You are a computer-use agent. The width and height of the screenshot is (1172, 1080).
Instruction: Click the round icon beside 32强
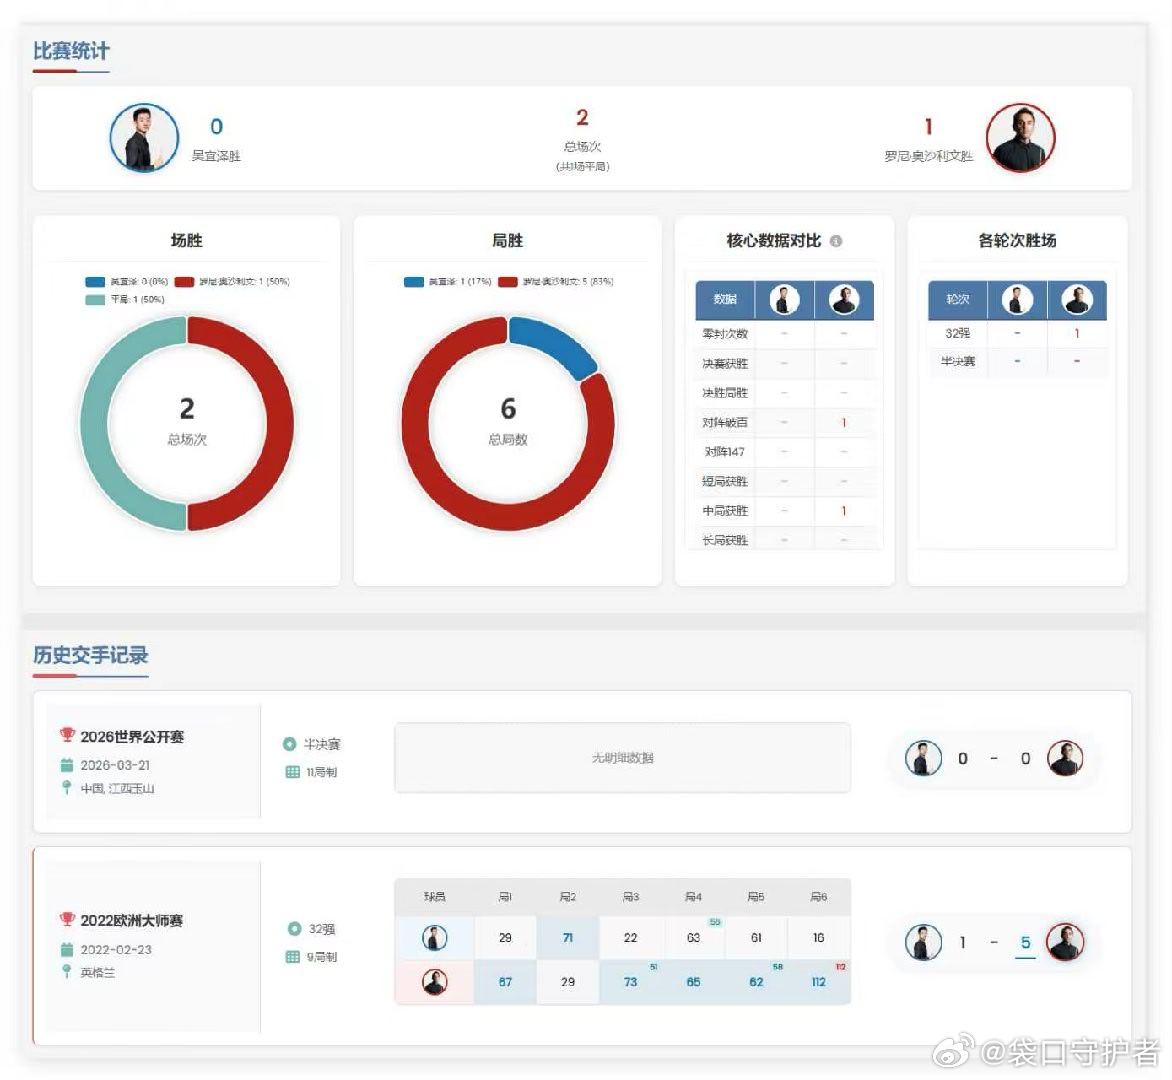[x=294, y=928]
